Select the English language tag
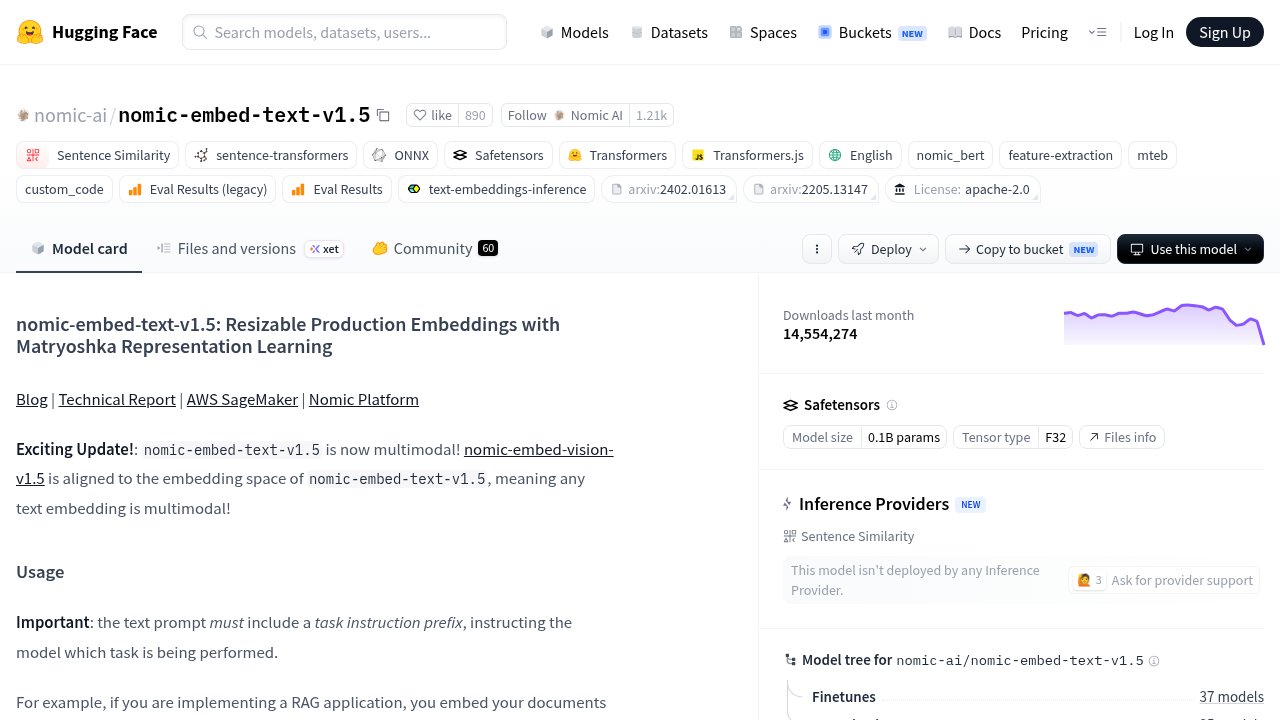Image resolution: width=1280 pixels, height=720 pixels. (860, 155)
